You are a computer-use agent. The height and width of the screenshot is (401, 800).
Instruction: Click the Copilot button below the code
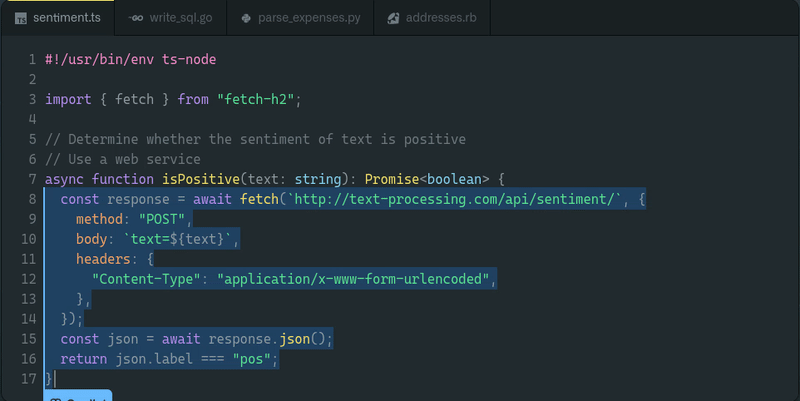tap(77, 397)
